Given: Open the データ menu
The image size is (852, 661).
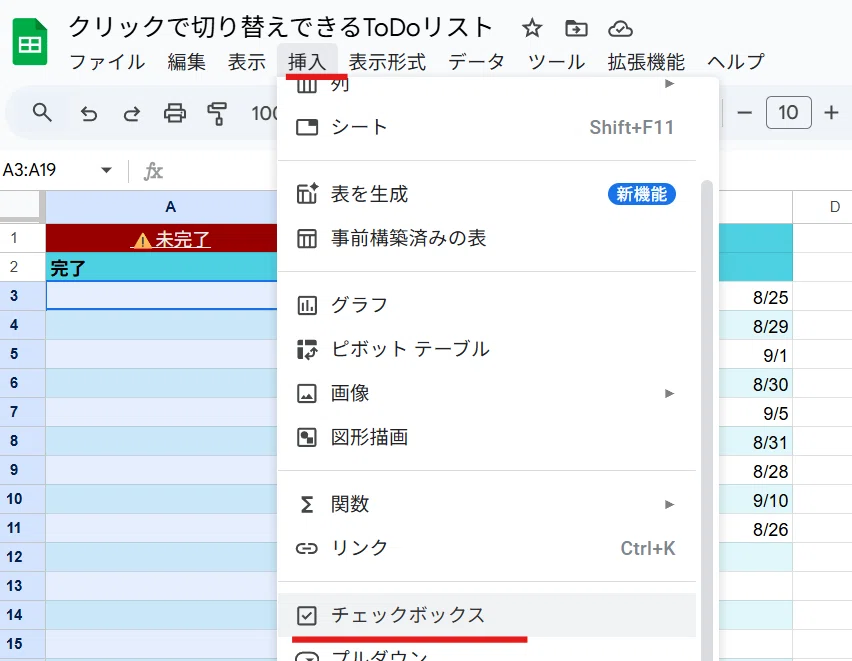Looking at the screenshot, I should (x=476, y=62).
